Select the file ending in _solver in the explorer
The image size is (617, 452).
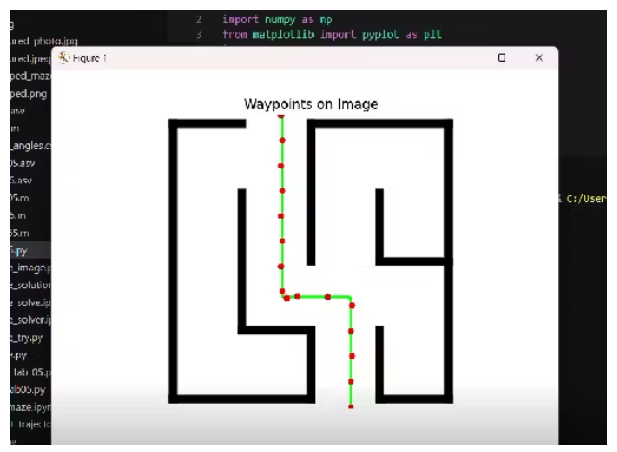(26, 320)
